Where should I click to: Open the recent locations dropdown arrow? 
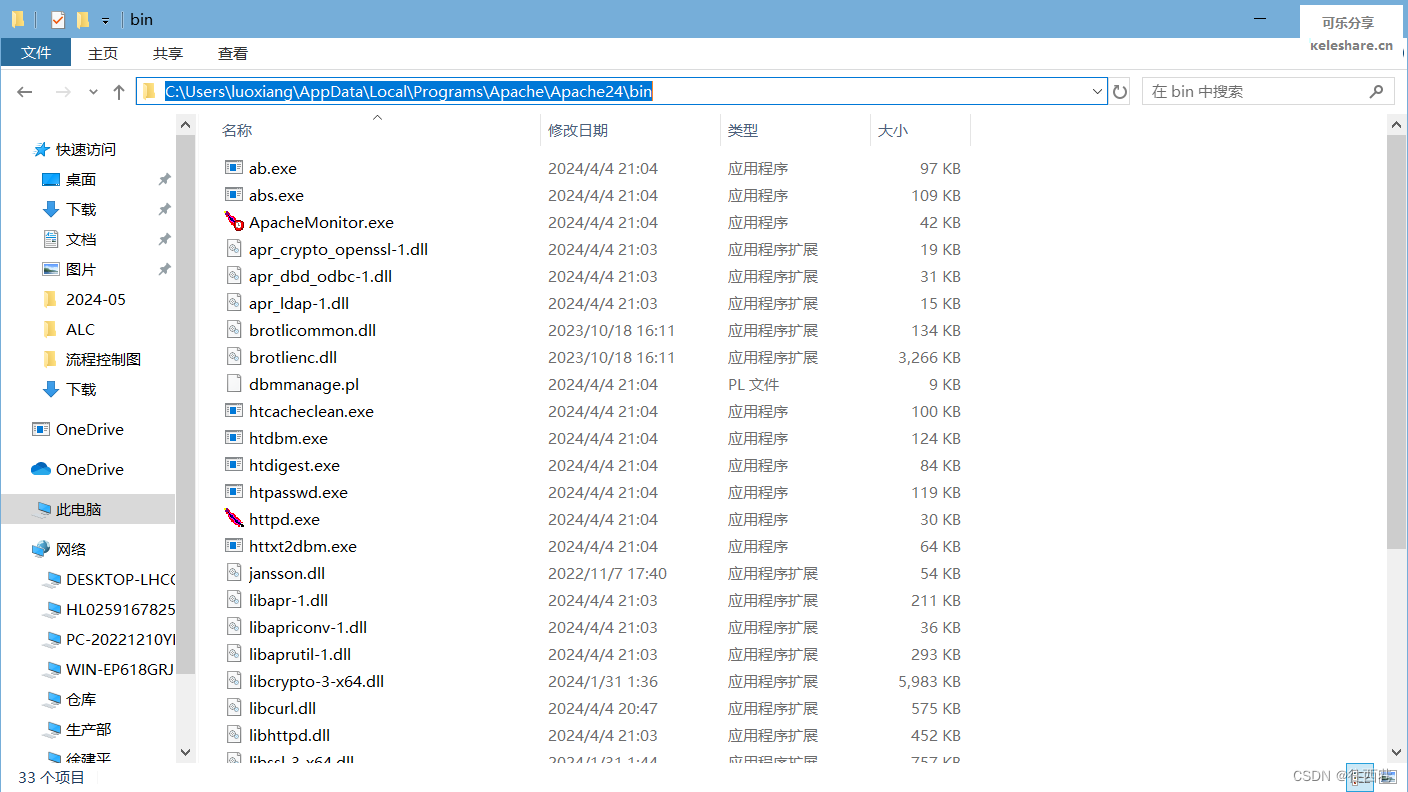click(93, 92)
